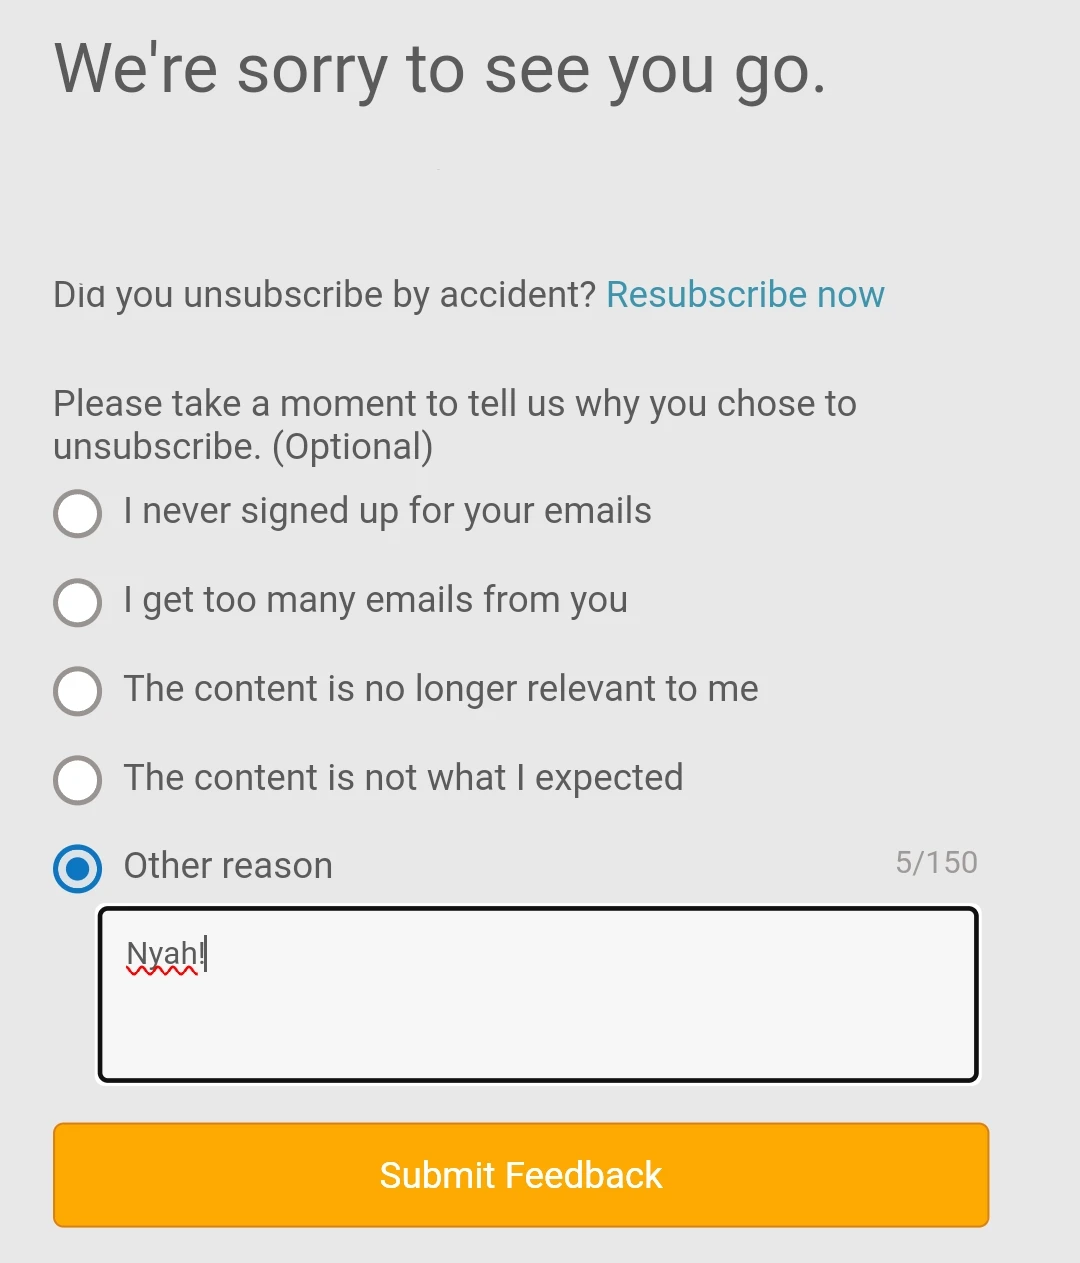Image resolution: width=1080 pixels, height=1263 pixels.
Task: Choose the 'I get too many emails' radio circle
Action: [77, 603]
